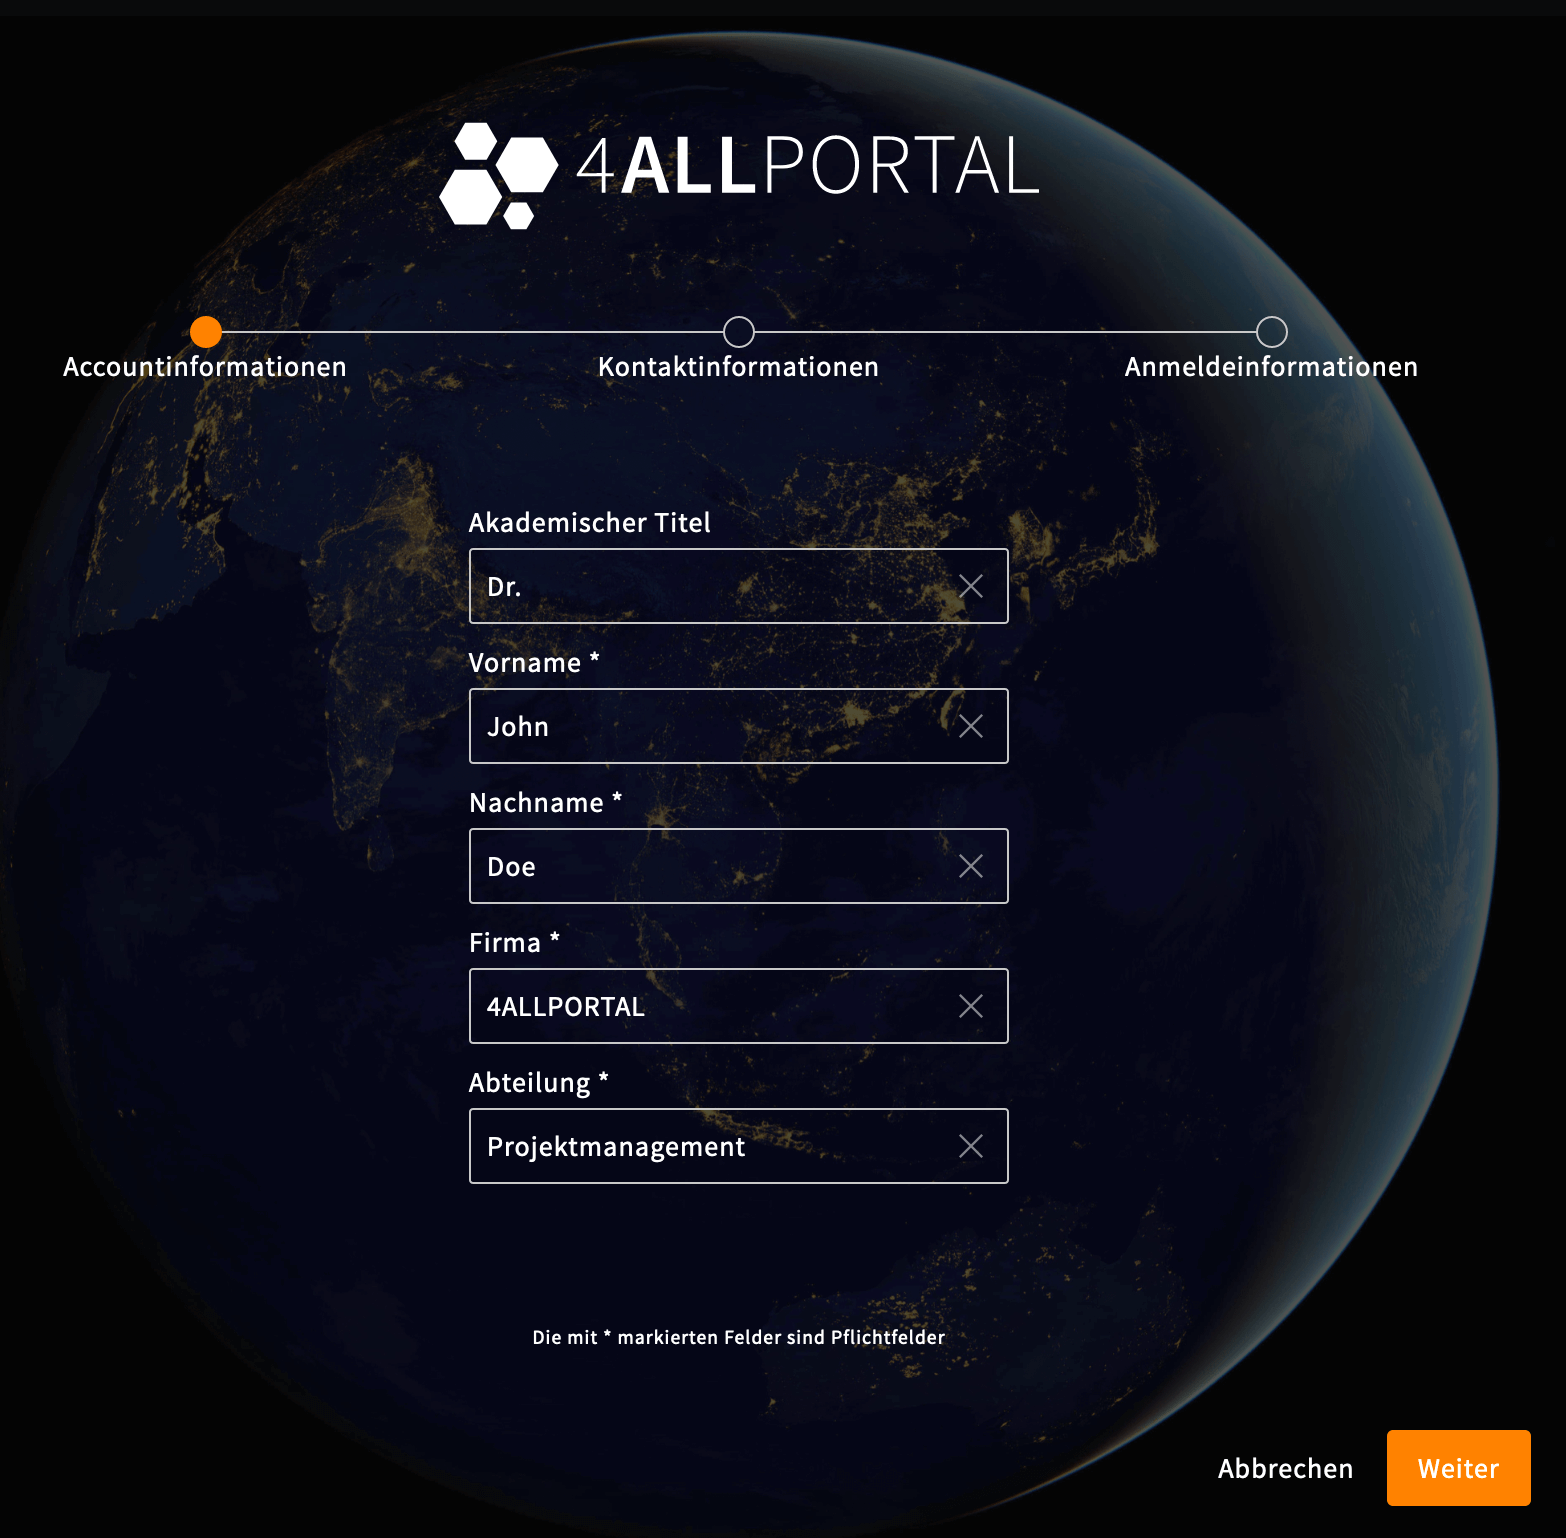The height and width of the screenshot is (1538, 1566).
Task: Click the 4ALLPORTAL hexagon logo
Action: pyautogui.click(x=498, y=175)
